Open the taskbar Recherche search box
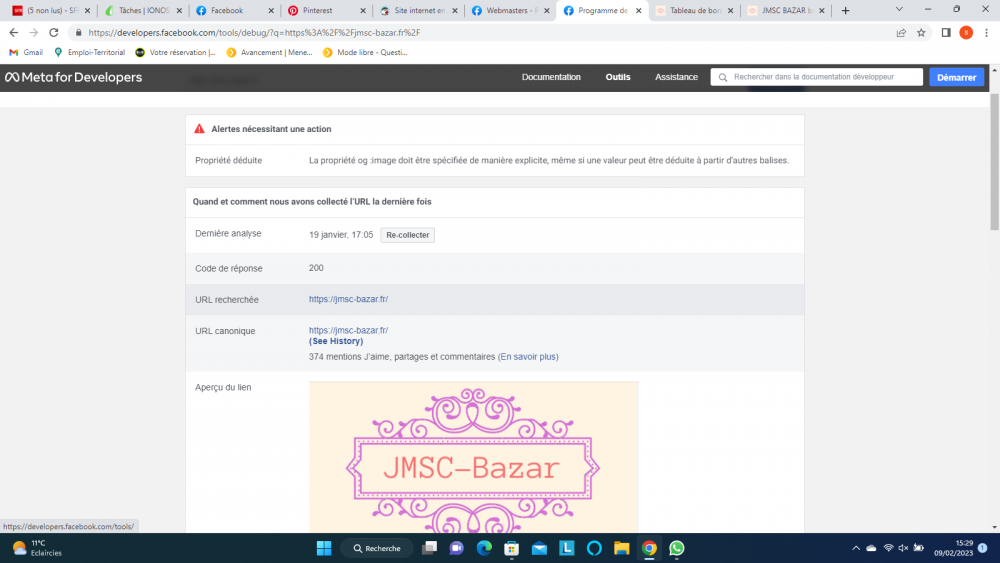This screenshot has height=563, width=1000. tap(377, 548)
